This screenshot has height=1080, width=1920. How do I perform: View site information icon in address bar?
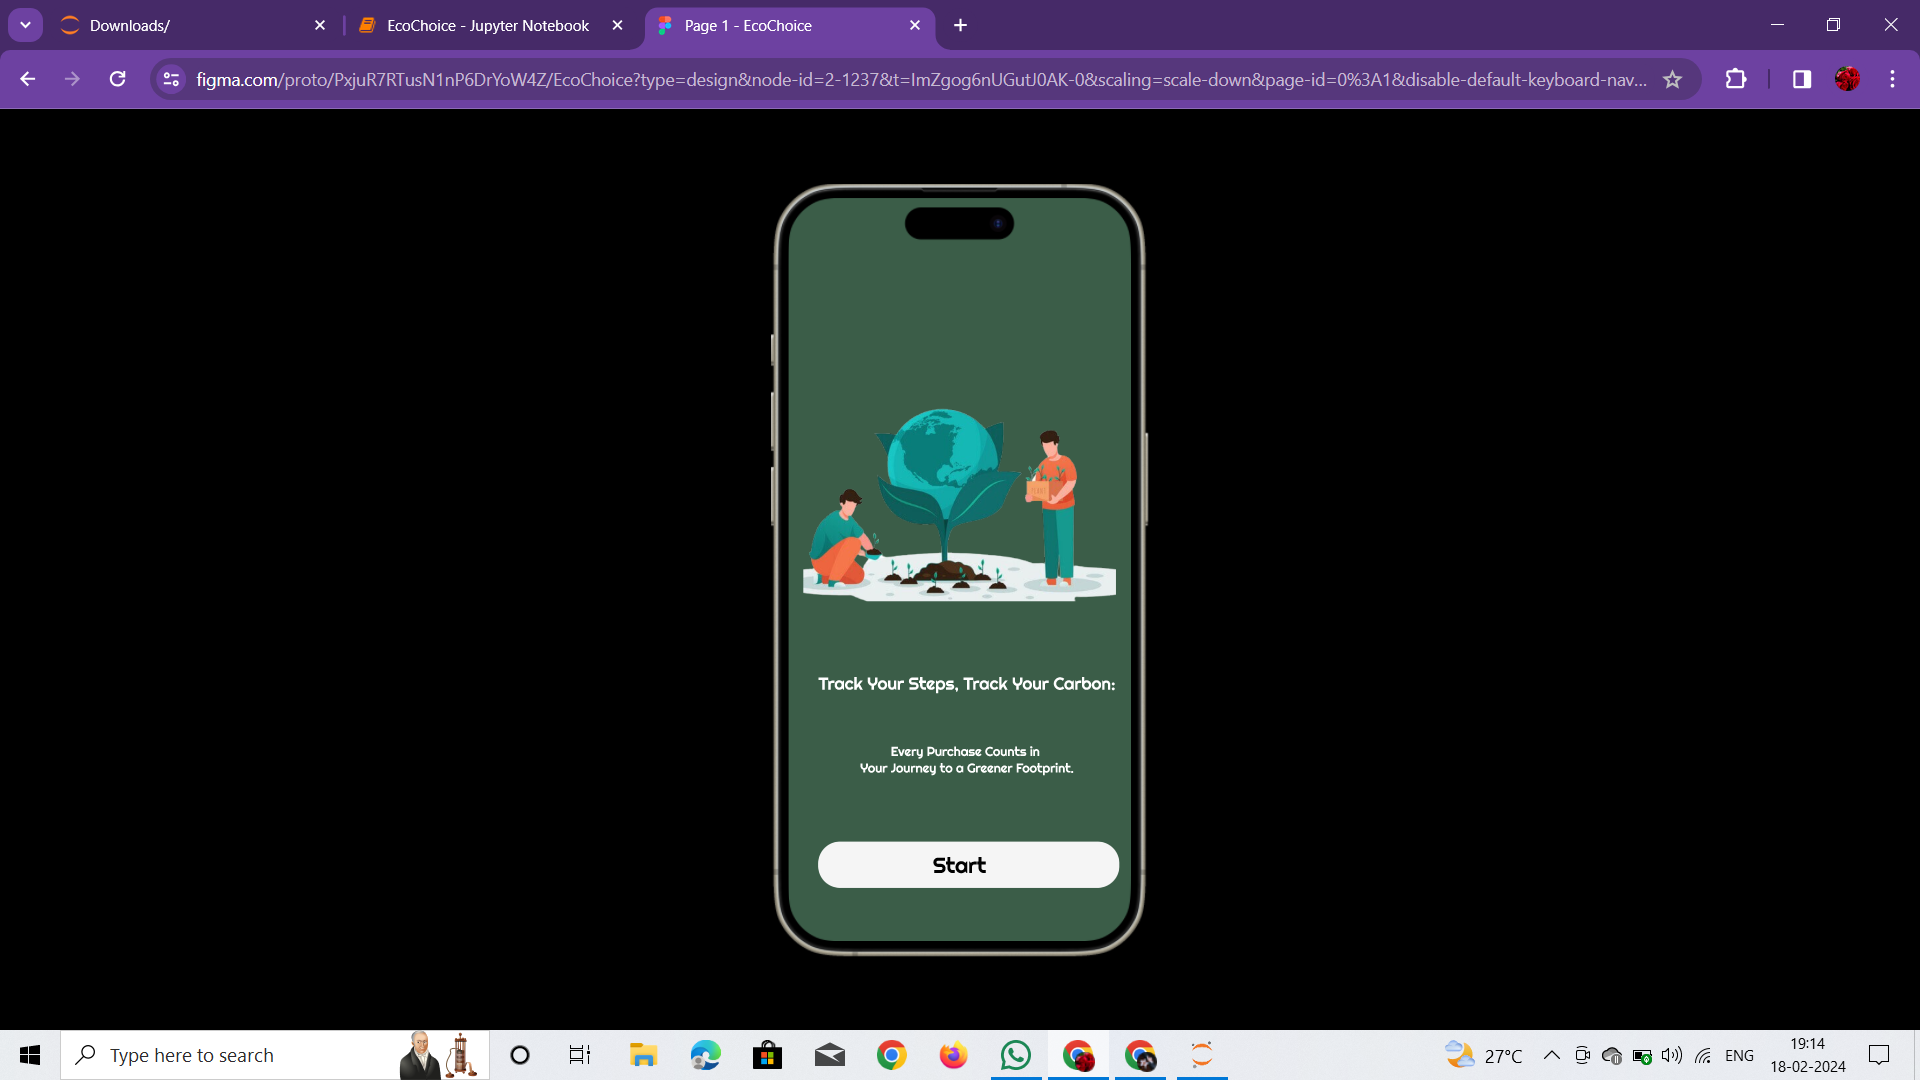point(171,79)
